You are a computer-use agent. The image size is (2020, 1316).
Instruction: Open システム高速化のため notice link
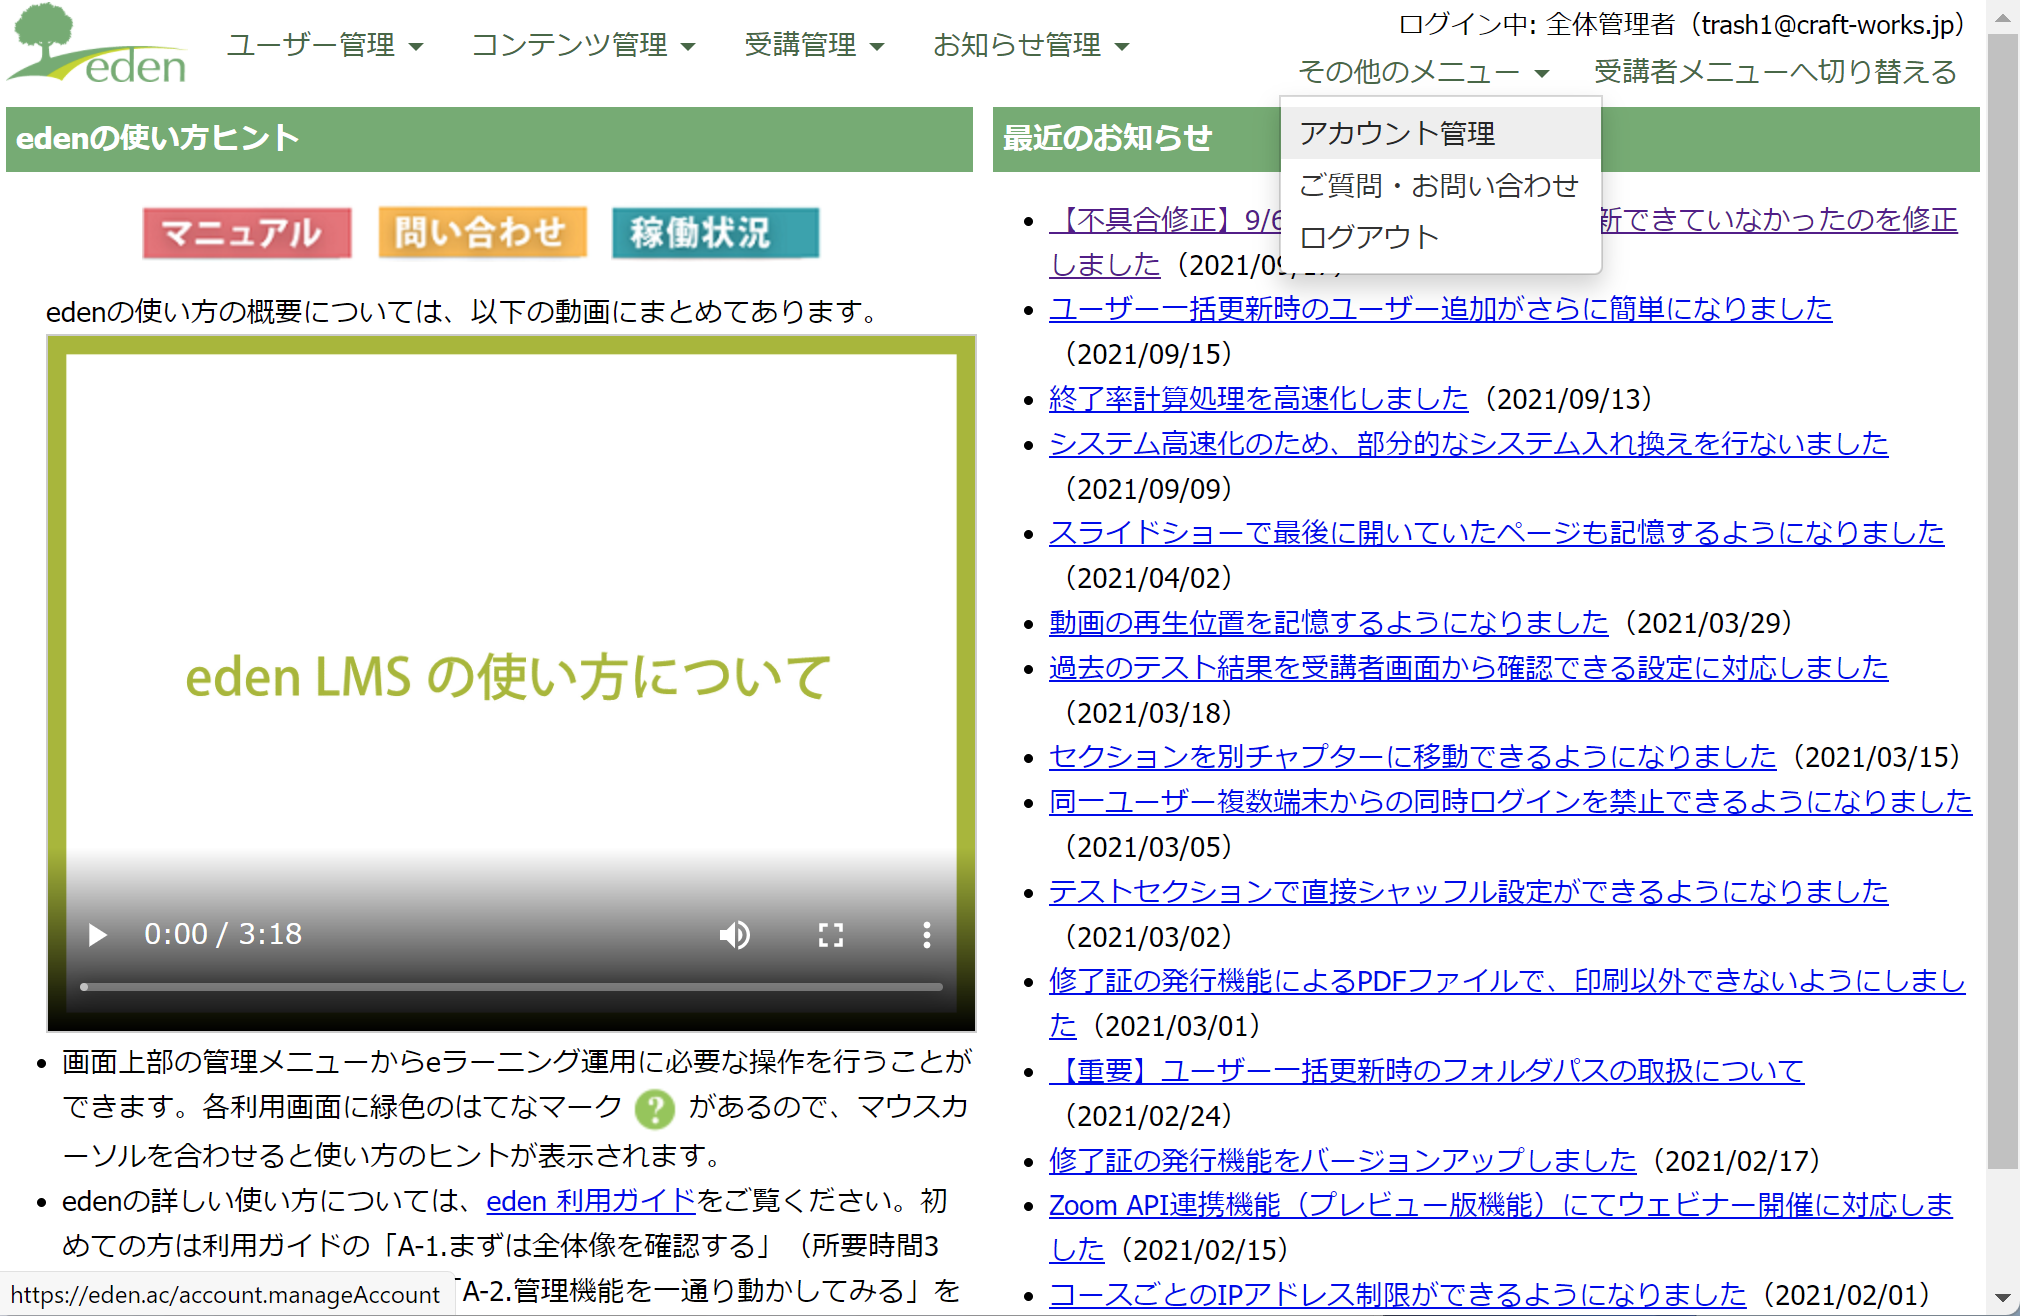[1468, 444]
